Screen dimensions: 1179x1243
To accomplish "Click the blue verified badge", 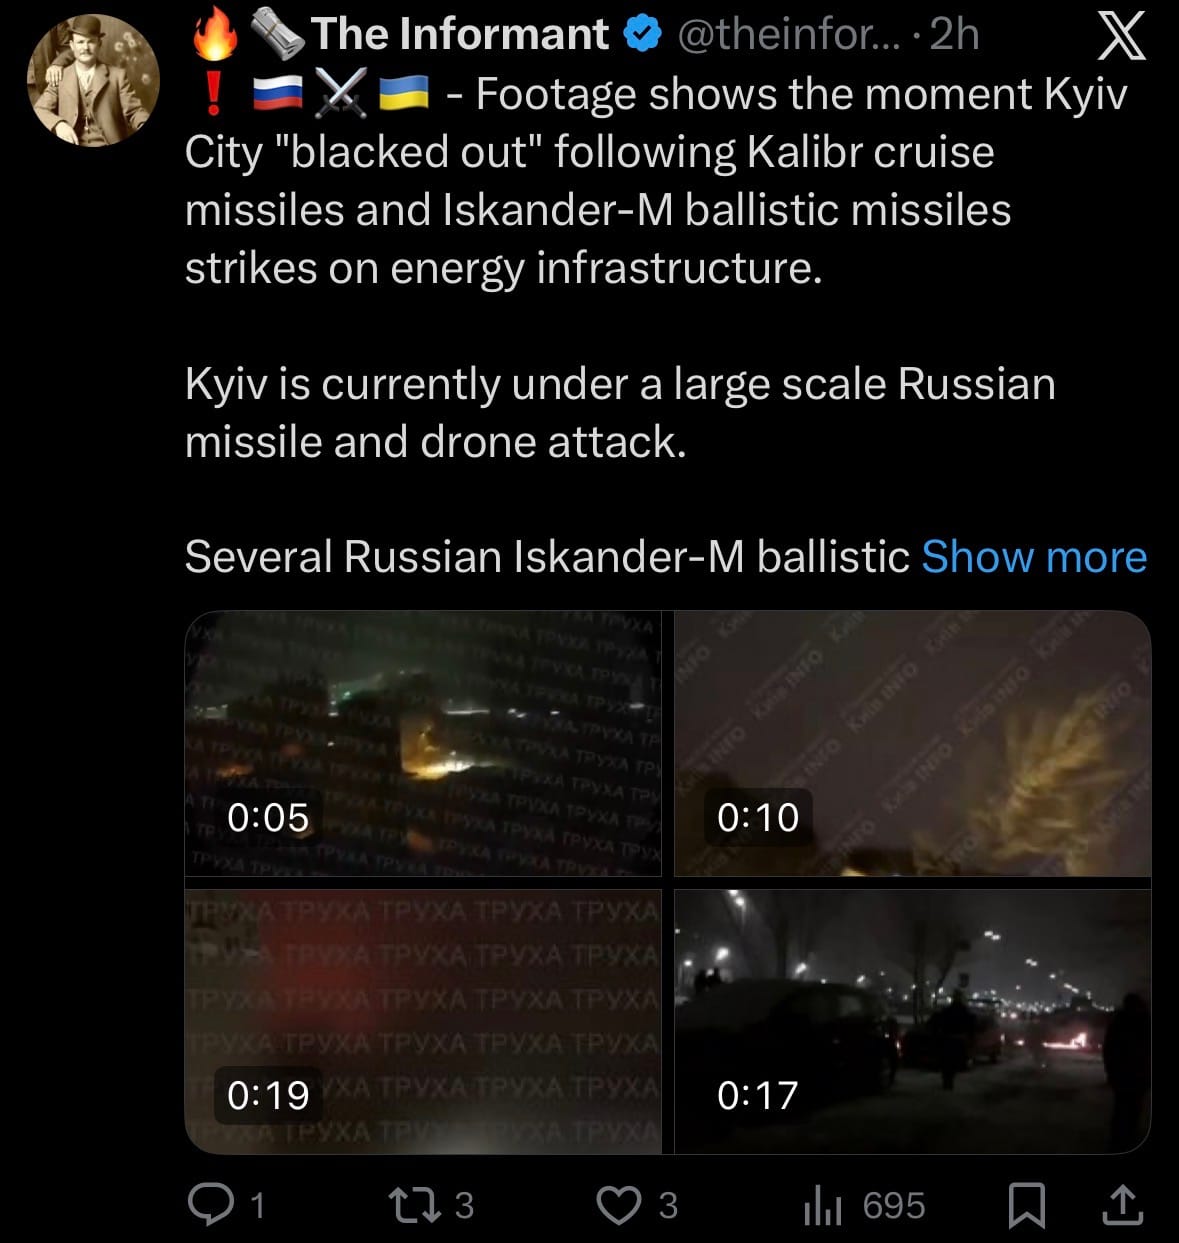I will tap(643, 34).
